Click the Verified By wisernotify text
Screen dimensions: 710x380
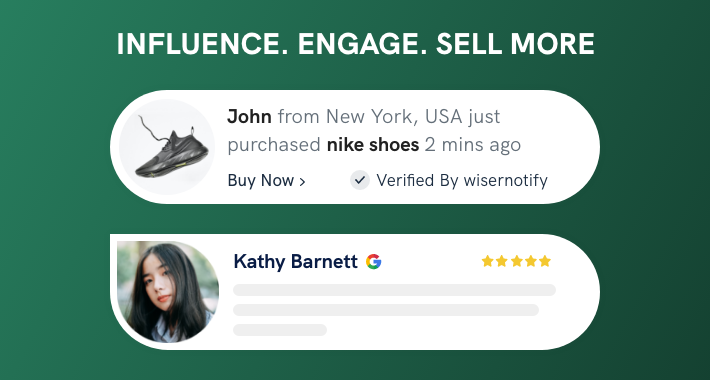pos(462,181)
